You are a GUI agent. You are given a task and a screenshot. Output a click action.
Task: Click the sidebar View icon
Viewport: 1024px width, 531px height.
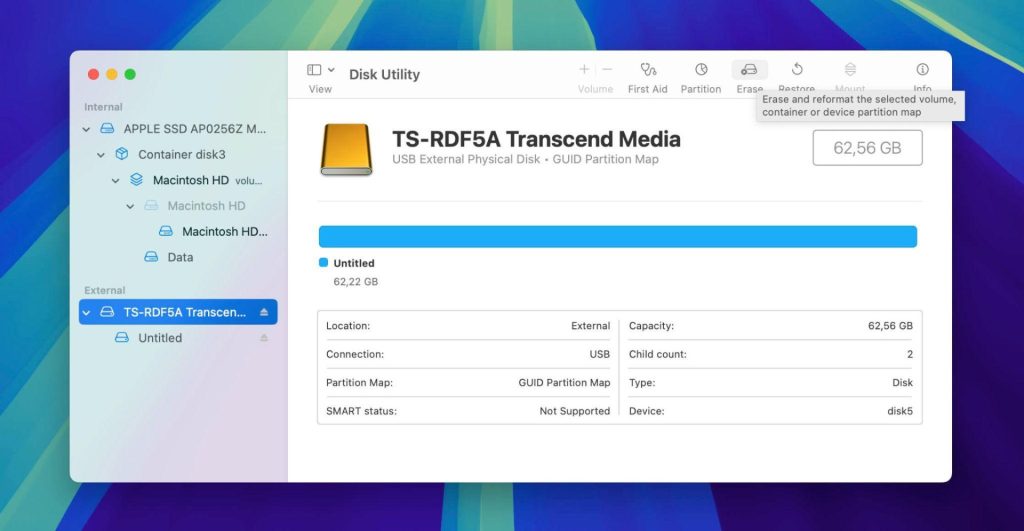(x=314, y=70)
